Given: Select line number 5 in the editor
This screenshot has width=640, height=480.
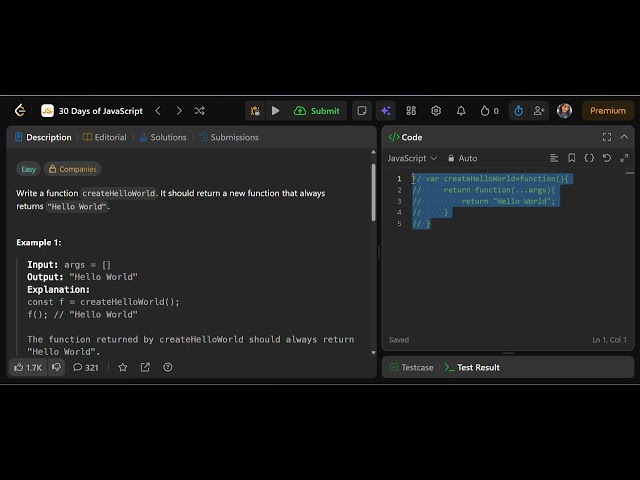Looking at the screenshot, I should tap(399, 224).
